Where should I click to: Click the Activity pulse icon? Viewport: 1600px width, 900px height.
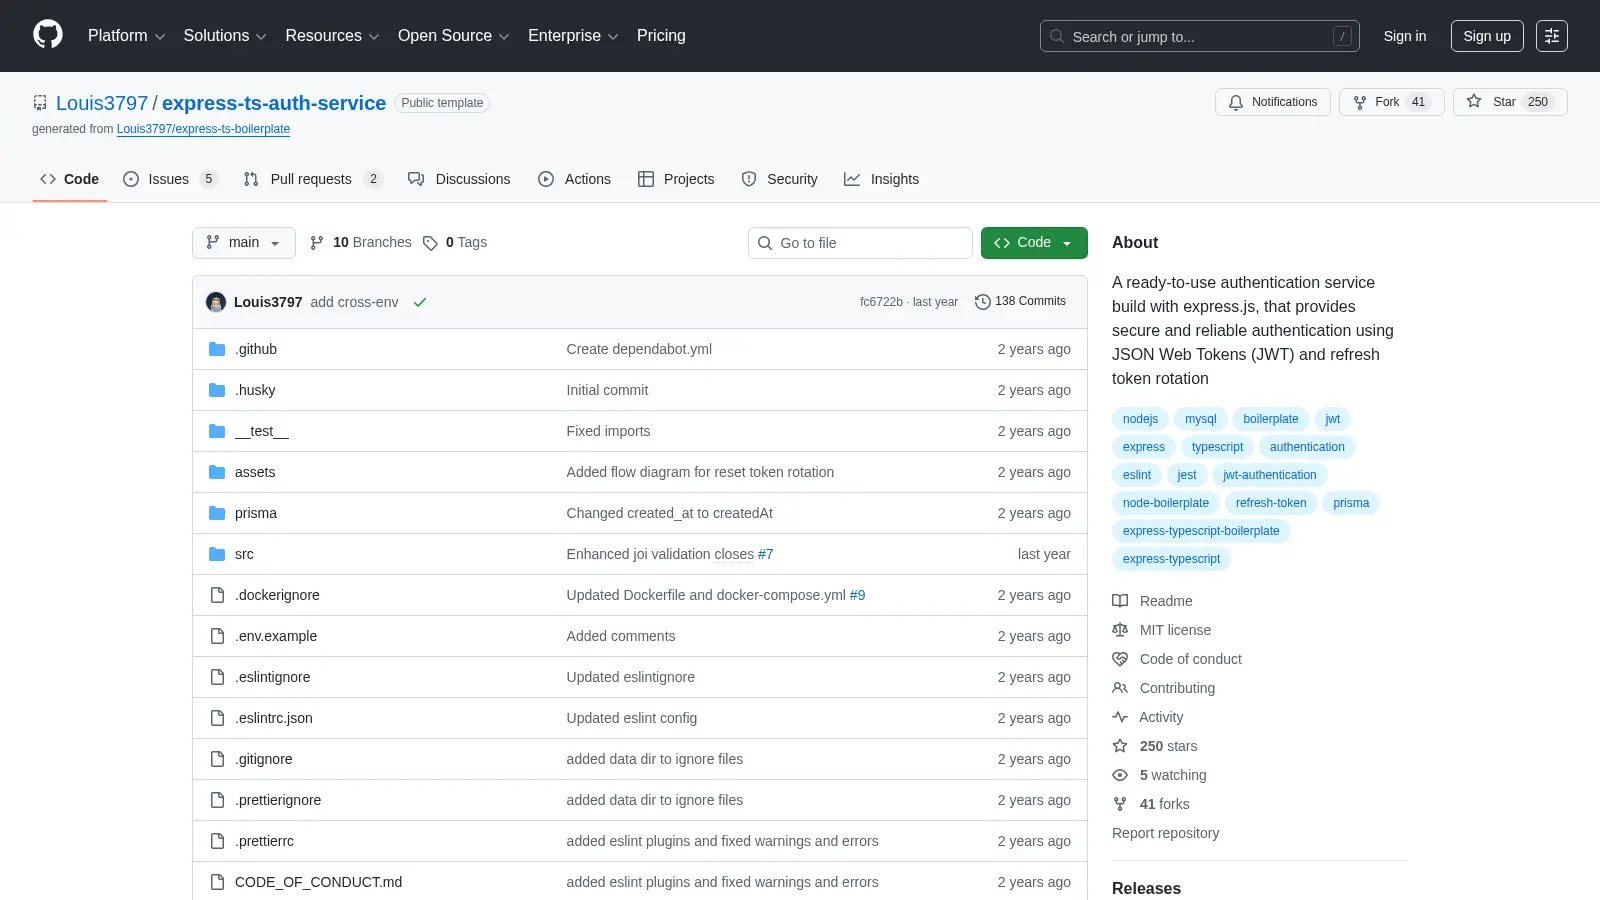[x=1120, y=717]
